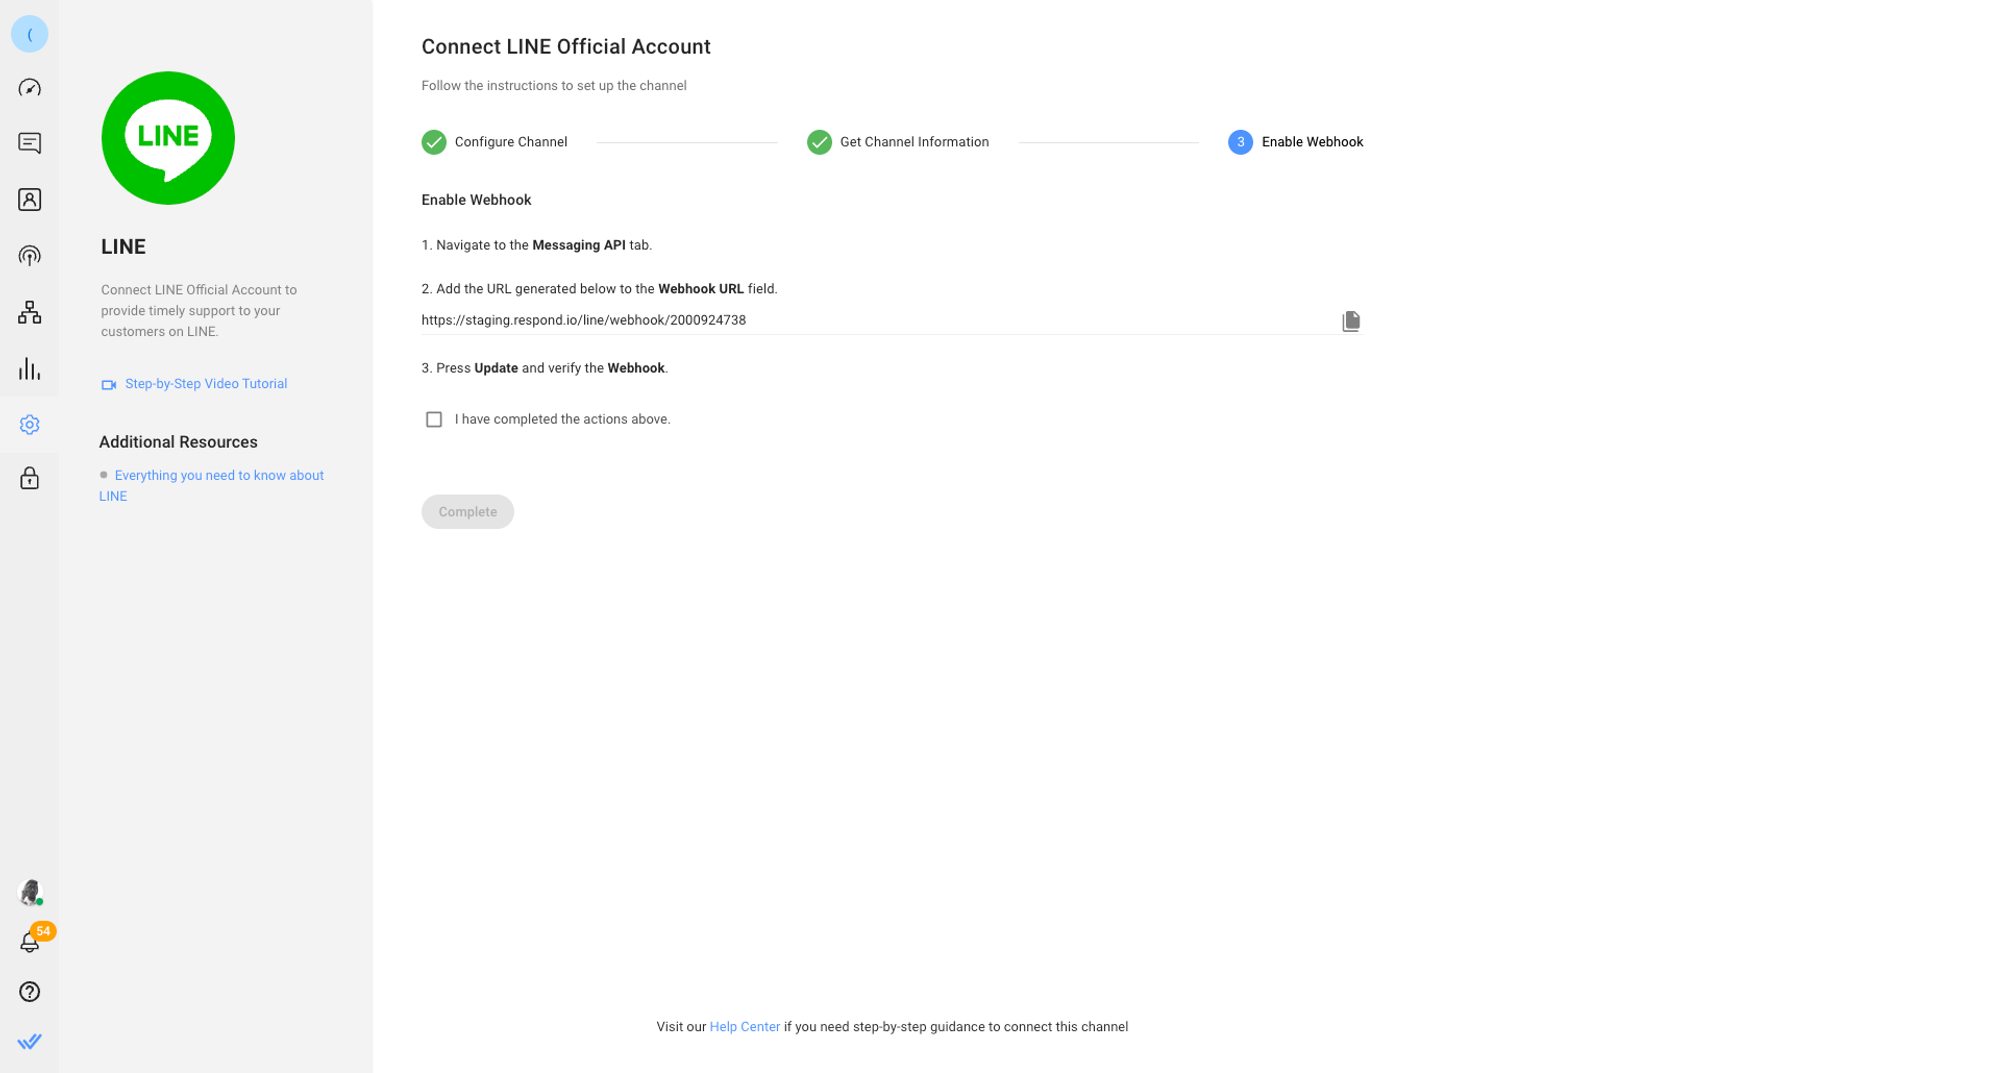Open the Dashboard speedometer icon in sidebar
Screen dimensions: 2000x1073
30,88
